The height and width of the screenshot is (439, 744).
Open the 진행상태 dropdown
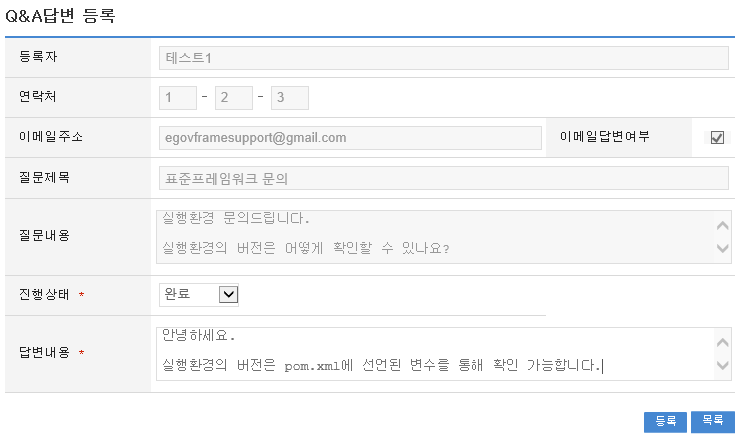click(199, 294)
